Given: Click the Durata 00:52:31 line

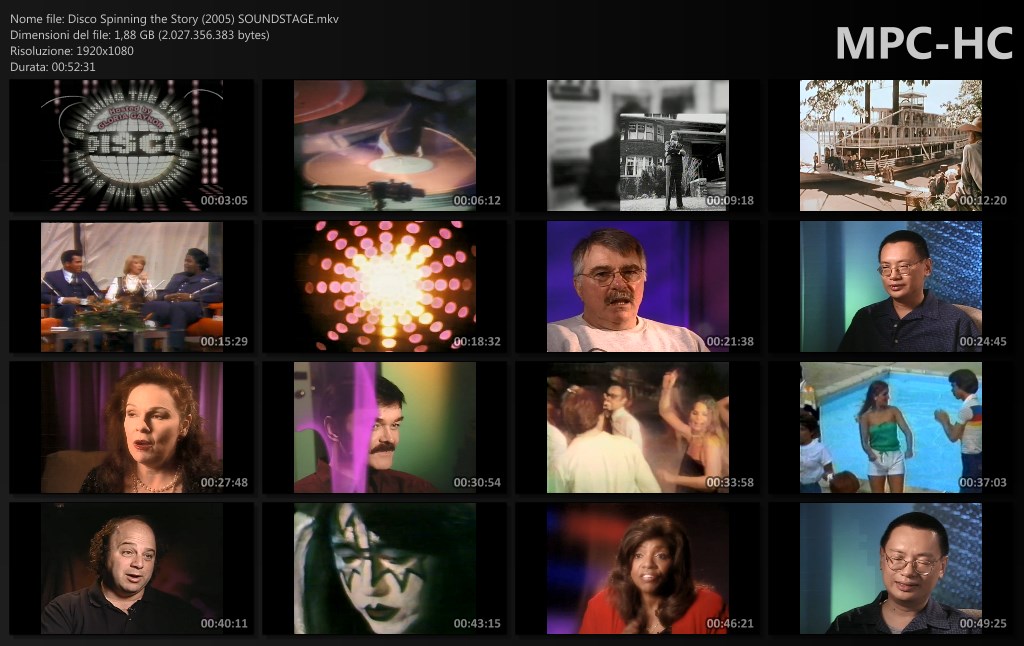Looking at the screenshot, I should click(x=53, y=67).
